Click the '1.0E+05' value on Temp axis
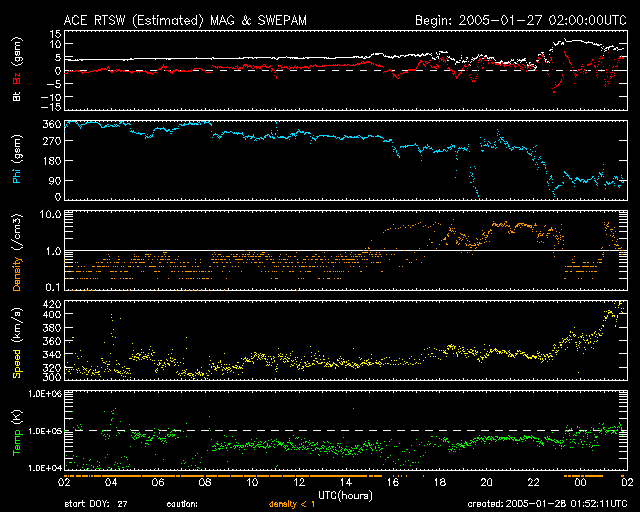Screen dimensions: 640x512 (45, 431)
